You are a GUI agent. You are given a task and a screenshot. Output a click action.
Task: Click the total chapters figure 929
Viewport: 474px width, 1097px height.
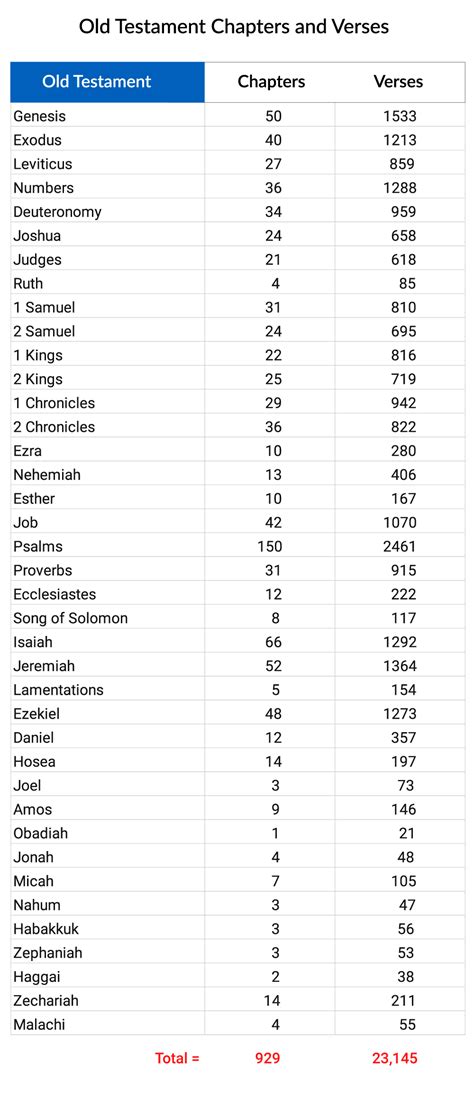(268, 1059)
